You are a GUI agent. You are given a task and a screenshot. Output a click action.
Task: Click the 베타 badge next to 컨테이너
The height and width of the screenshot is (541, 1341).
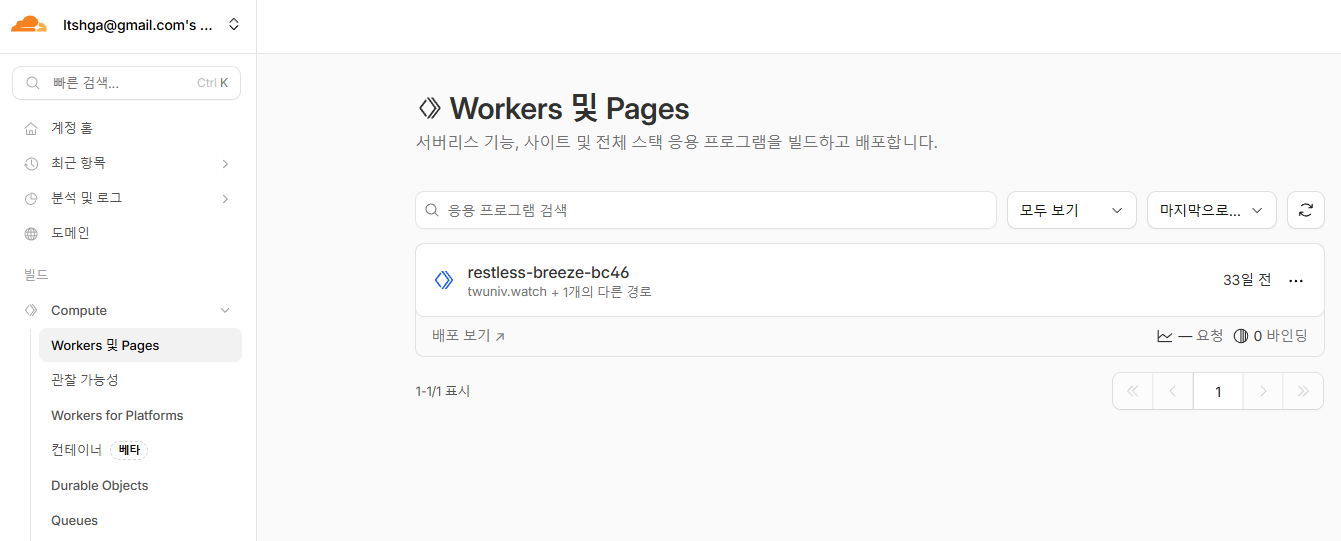tap(129, 450)
